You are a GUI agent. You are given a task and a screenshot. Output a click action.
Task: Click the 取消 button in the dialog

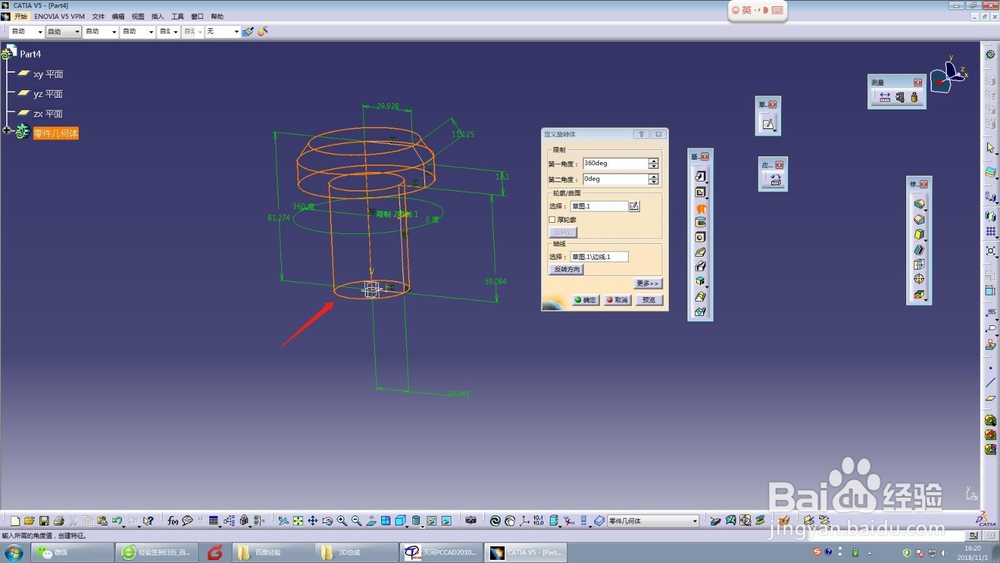pos(617,300)
